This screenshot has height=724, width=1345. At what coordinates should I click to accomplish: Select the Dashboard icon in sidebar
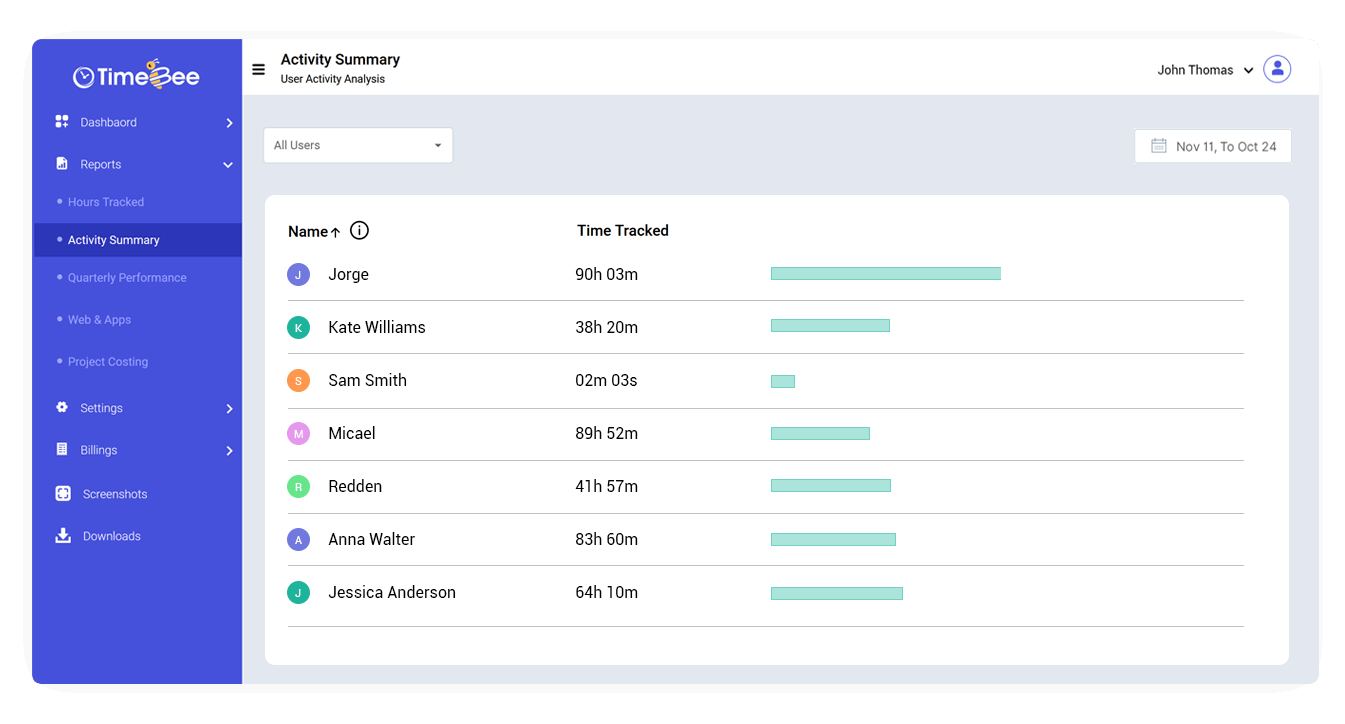(x=62, y=121)
